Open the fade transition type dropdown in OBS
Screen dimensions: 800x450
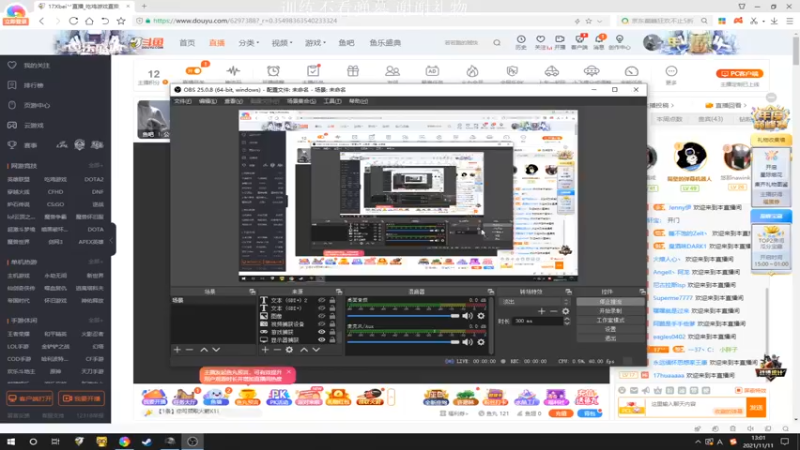(x=535, y=302)
